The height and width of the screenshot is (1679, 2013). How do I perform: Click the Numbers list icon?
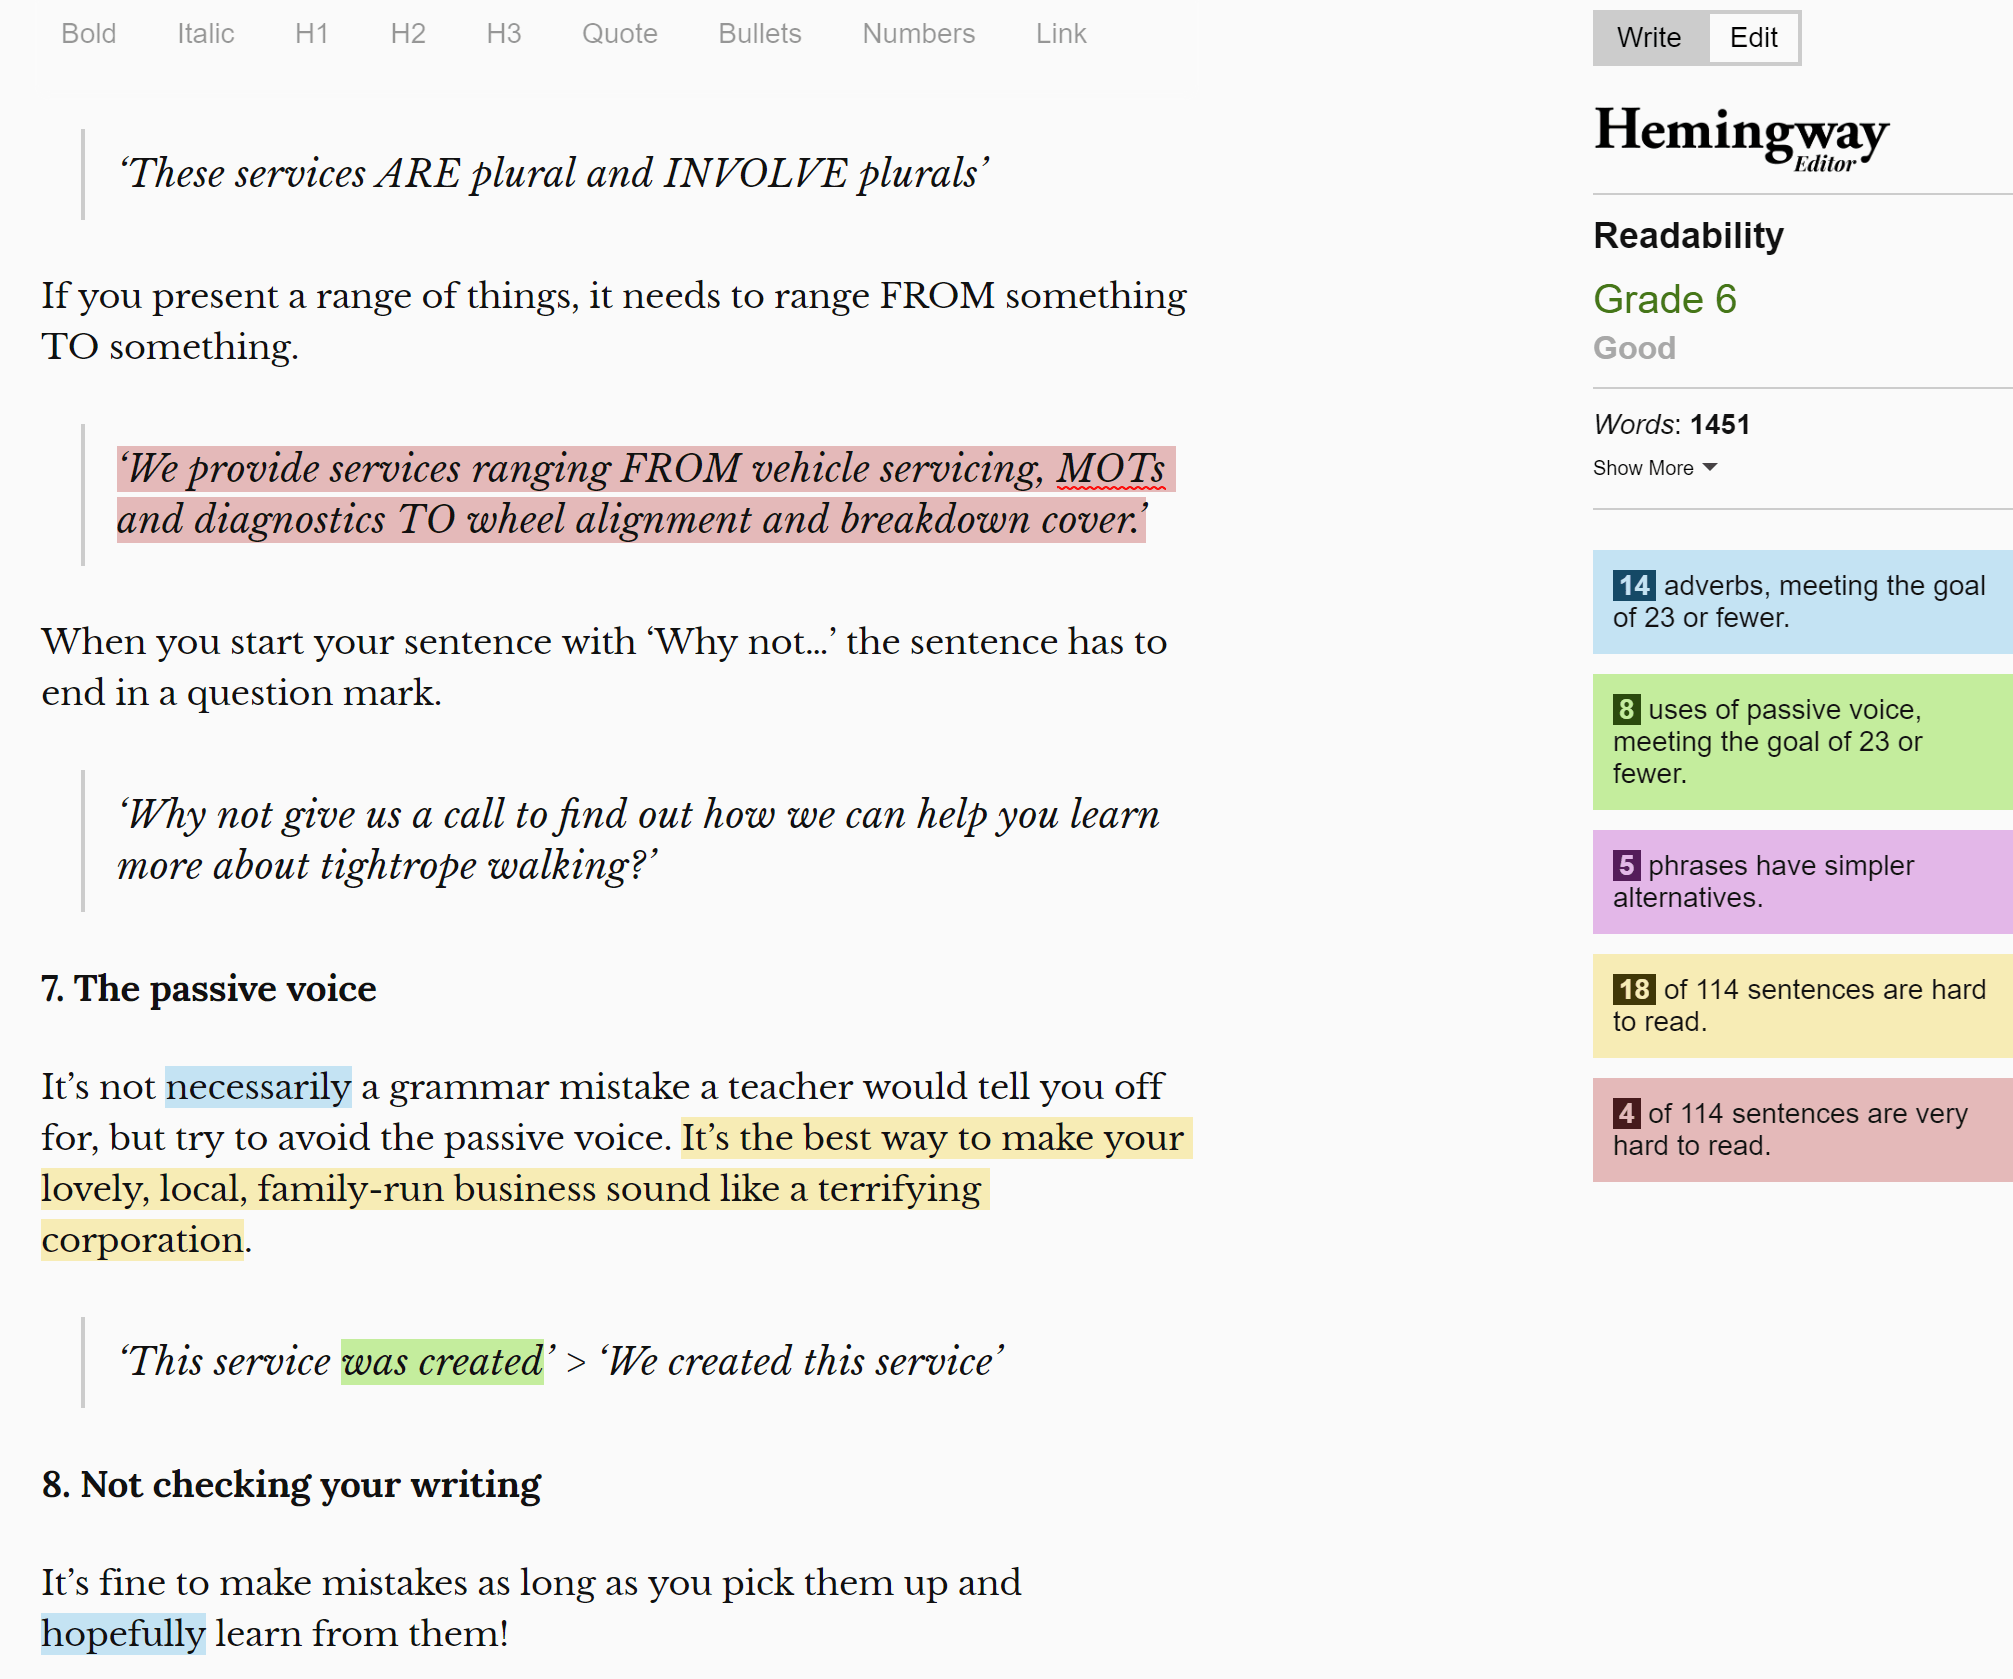916,32
